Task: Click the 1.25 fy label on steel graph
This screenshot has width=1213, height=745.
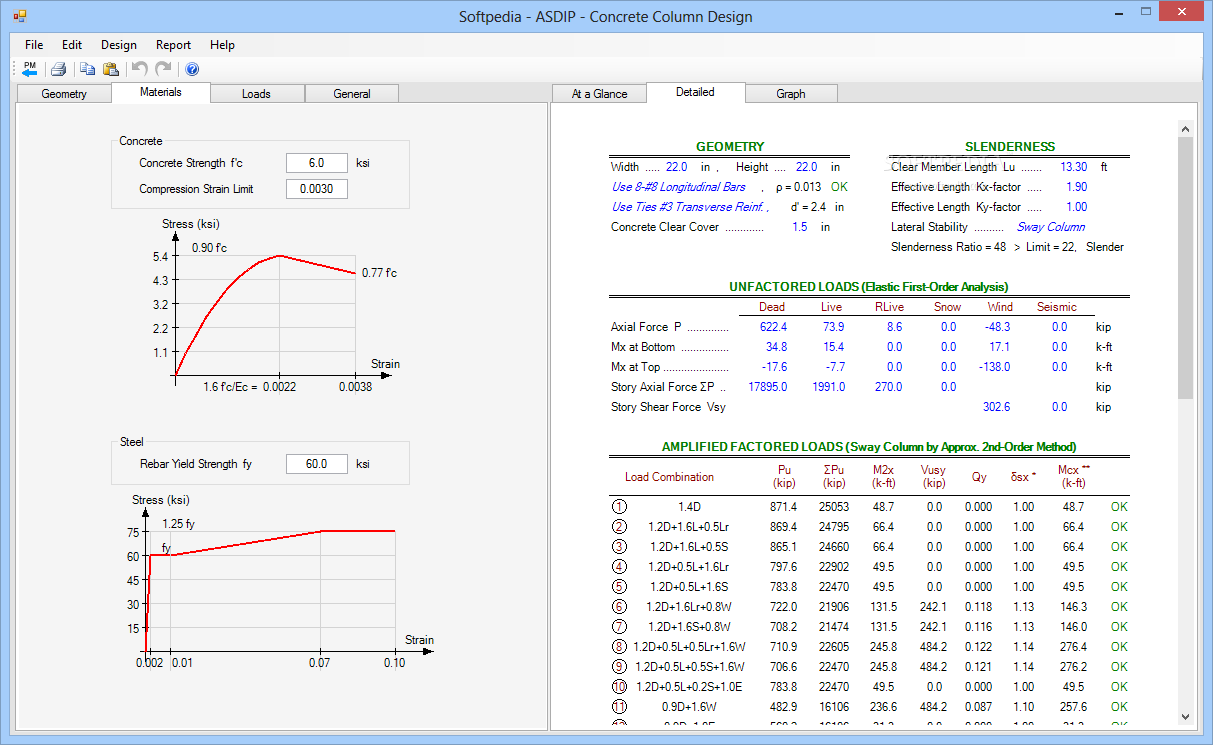Action: pos(178,524)
